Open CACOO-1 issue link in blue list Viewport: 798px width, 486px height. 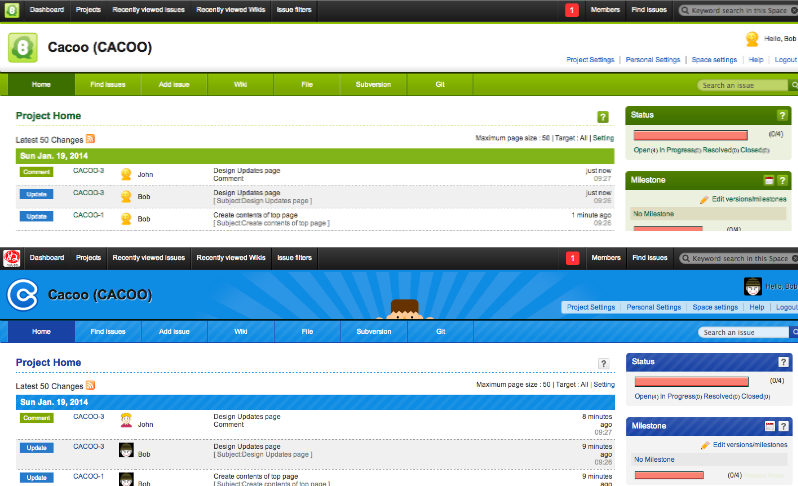[89, 476]
